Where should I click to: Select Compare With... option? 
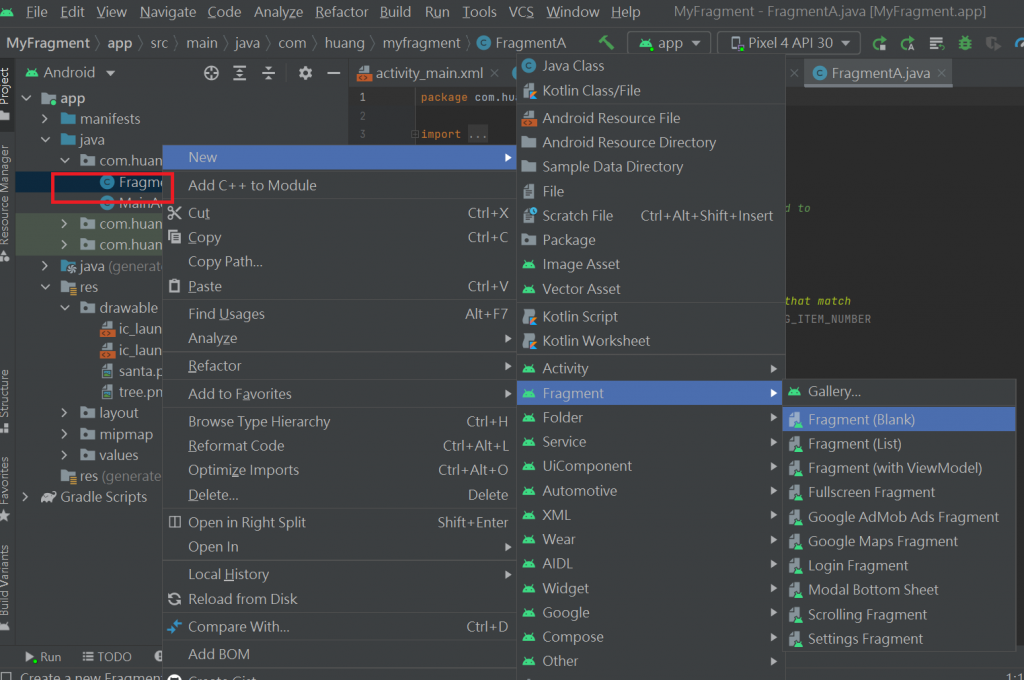(339, 626)
